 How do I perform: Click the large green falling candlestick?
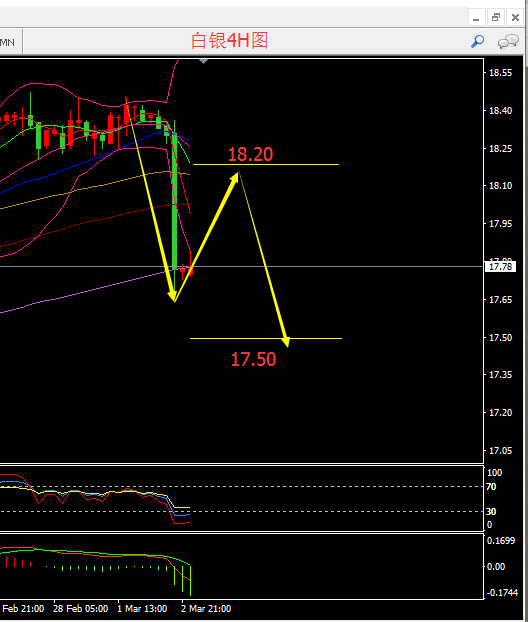point(175,202)
